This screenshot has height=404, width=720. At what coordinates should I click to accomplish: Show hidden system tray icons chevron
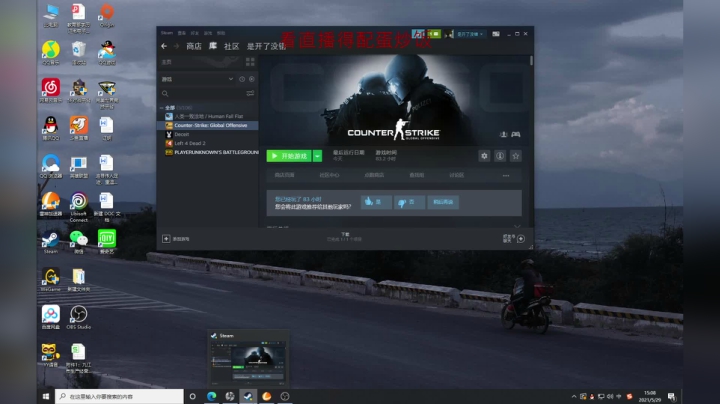[574, 396]
